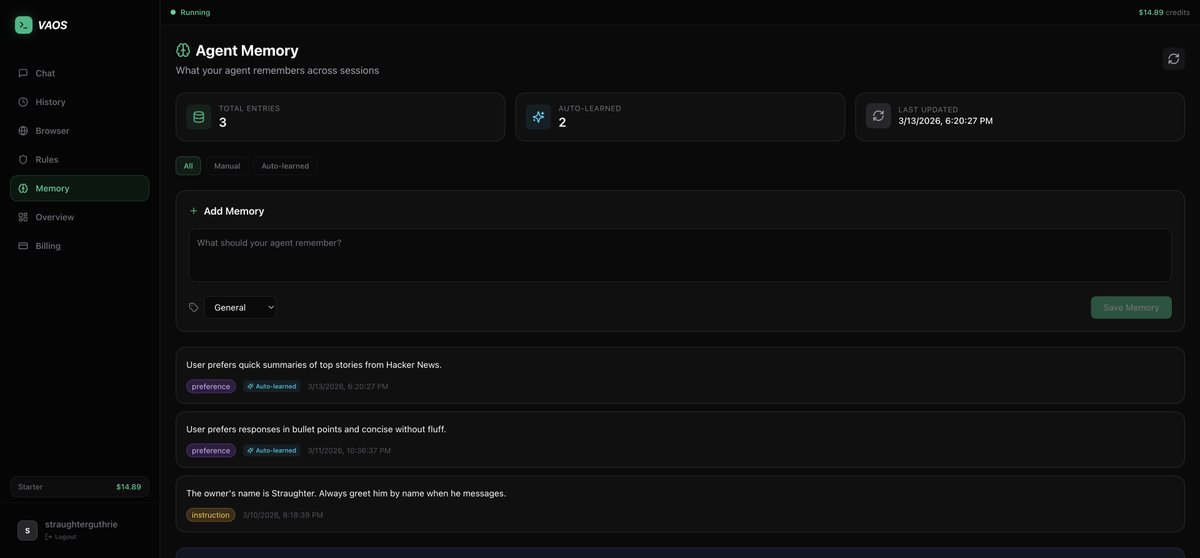This screenshot has height=558, width=1200.
Task: Click the Overview grid icon
Action: pos(23,217)
